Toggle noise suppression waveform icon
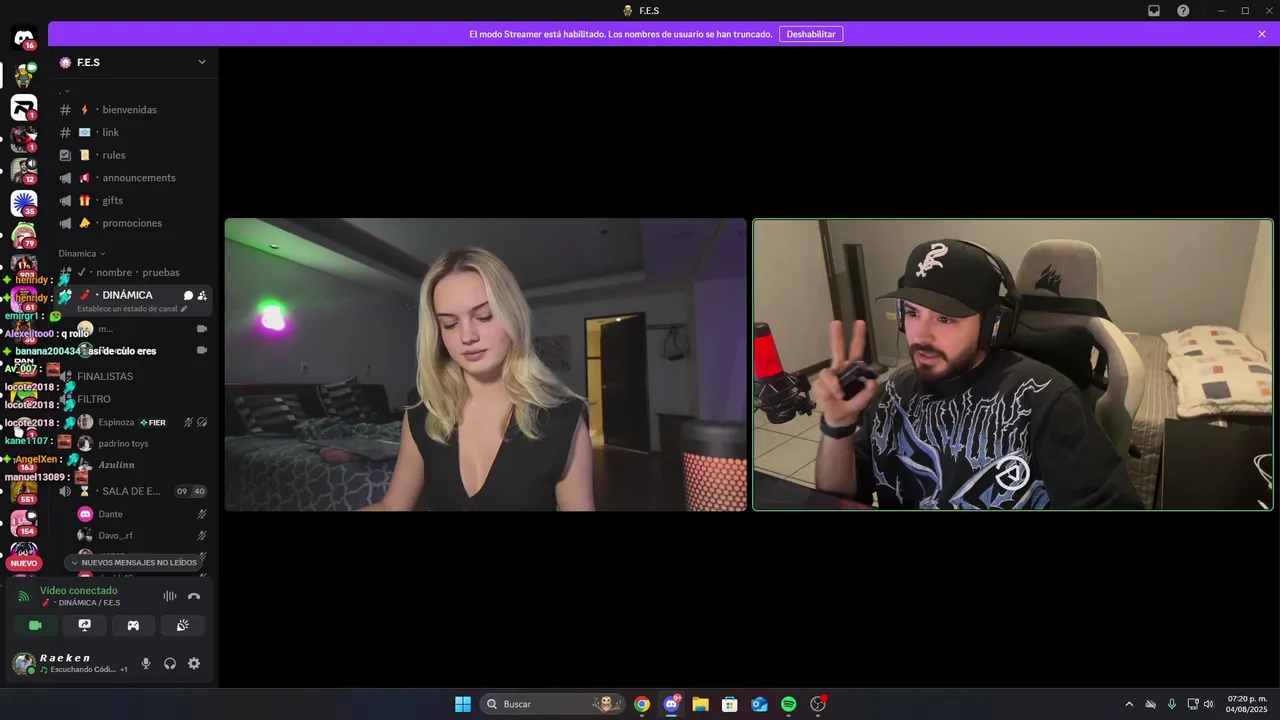Image resolution: width=1280 pixels, height=720 pixels. click(x=170, y=596)
